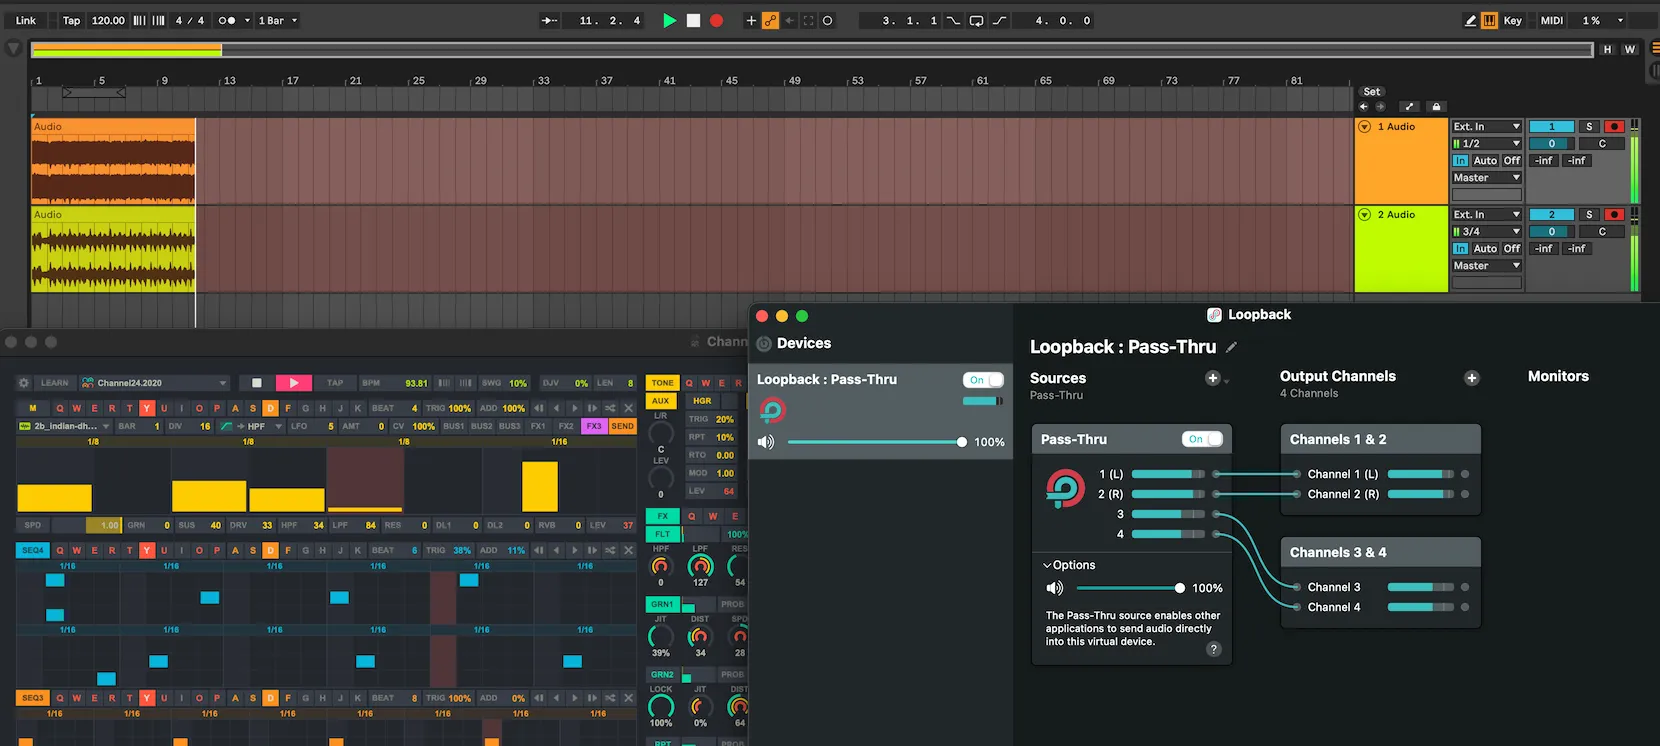Open the 2b_indian-dh sample dropdown
Image resolution: width=1660 pixels, height=746 pixels.
[x=65, y=426]
